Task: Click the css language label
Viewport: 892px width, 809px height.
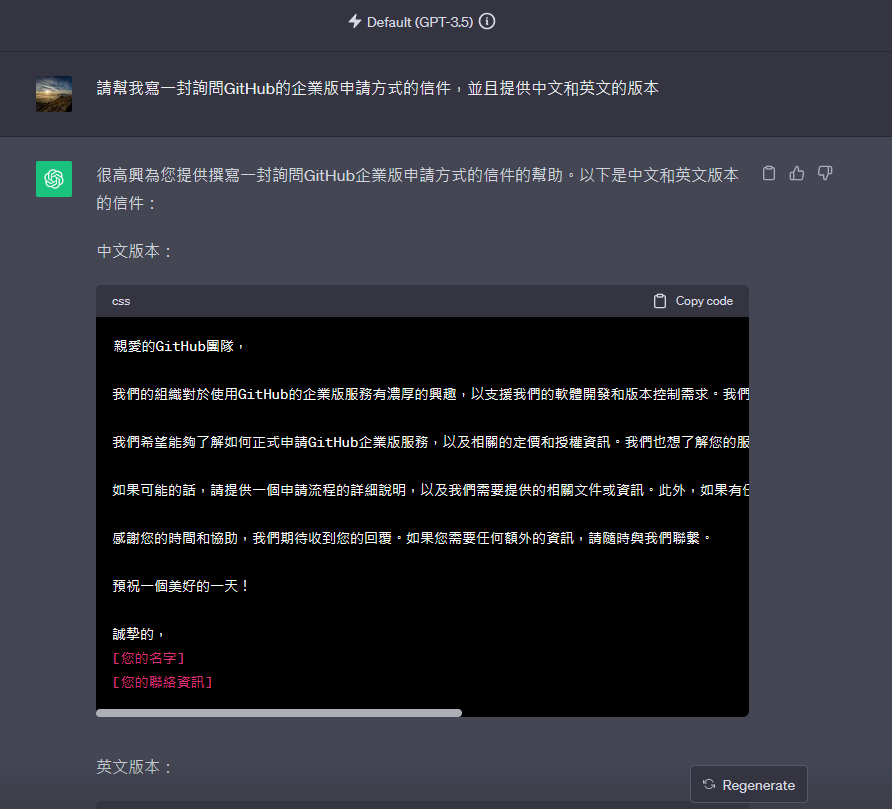Action: (121, 302)
